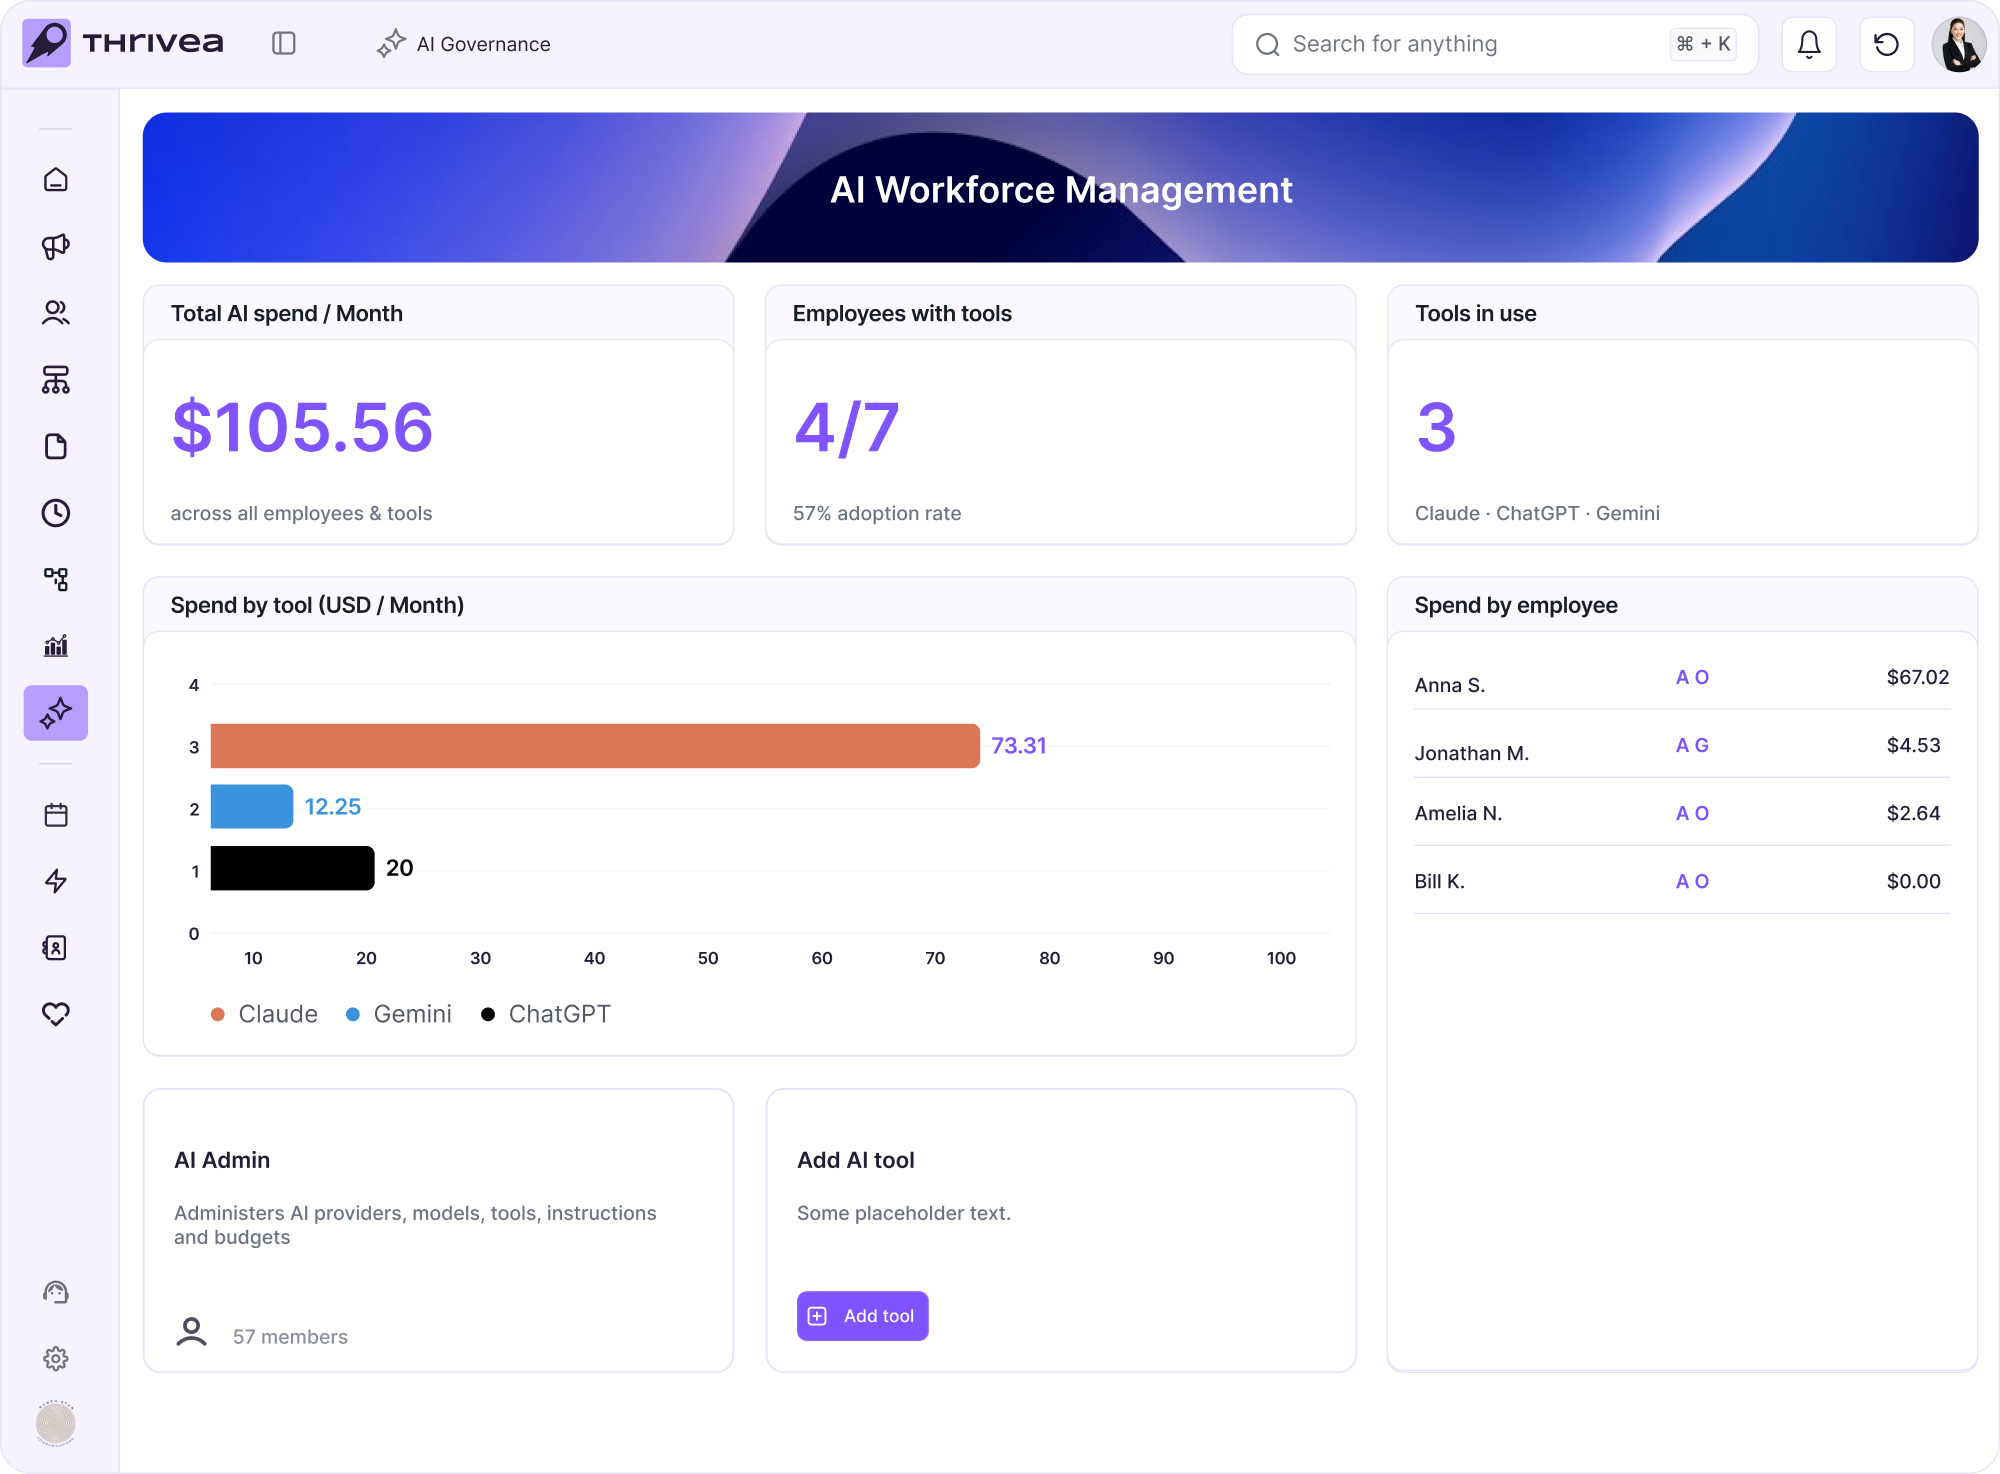Focus the Search for anything field

1494,44
